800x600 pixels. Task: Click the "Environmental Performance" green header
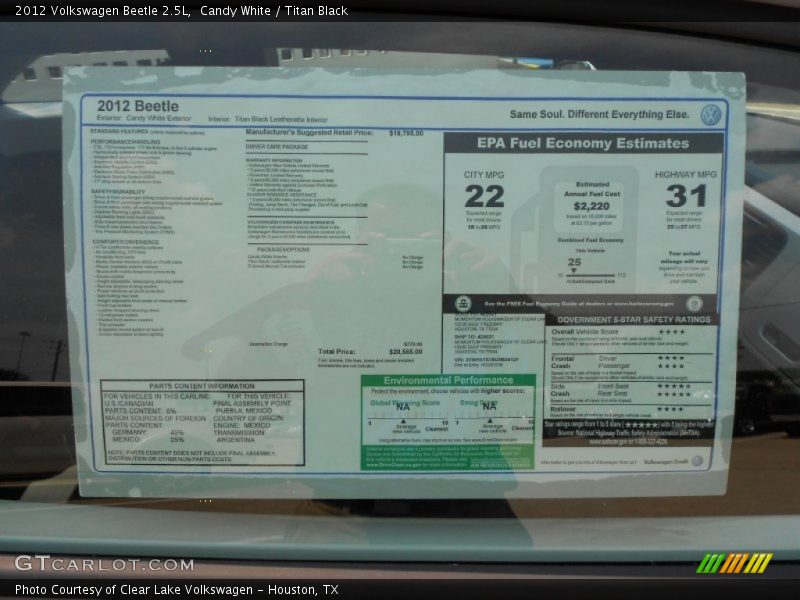click(x=448, y=380)
